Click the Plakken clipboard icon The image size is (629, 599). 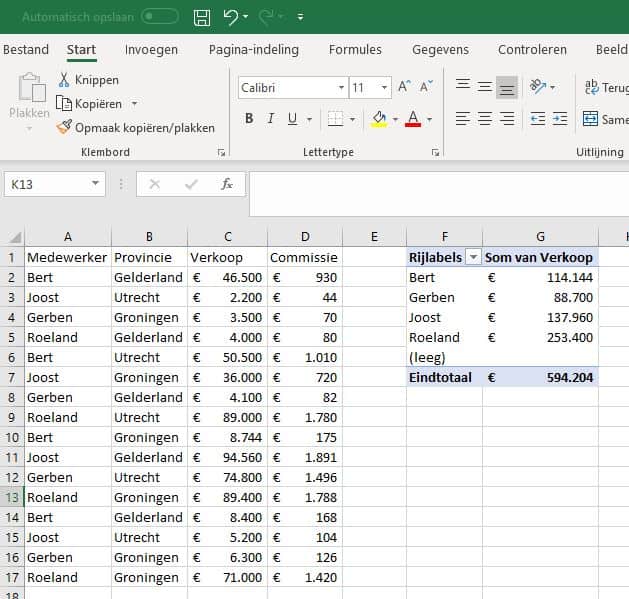(x=31, y=87)
